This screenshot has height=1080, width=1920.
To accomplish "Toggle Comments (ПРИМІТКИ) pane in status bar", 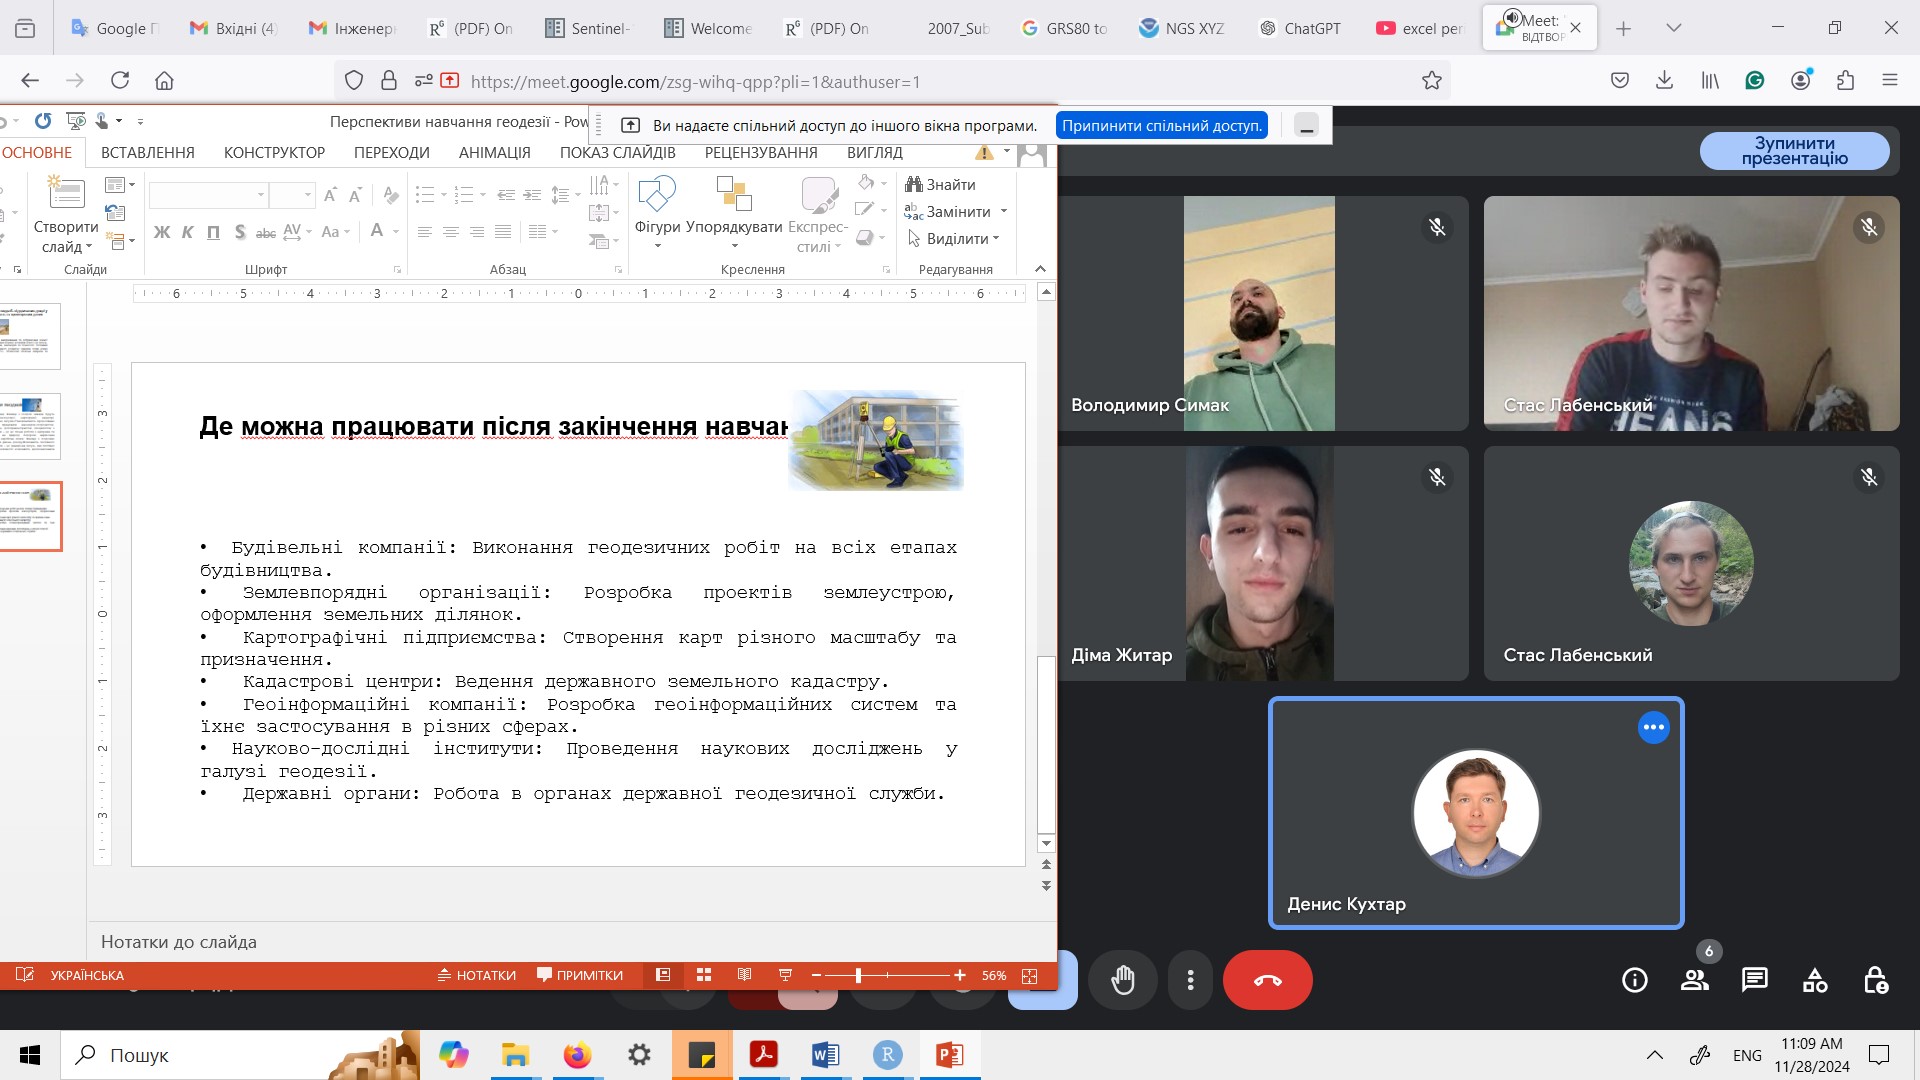I will 580,975.
